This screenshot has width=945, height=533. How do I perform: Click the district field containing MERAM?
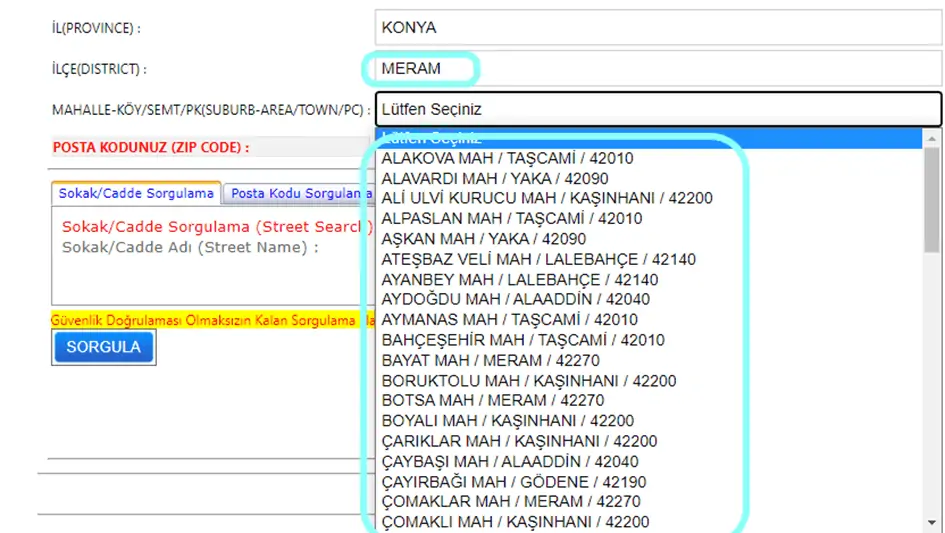[421, 69]
